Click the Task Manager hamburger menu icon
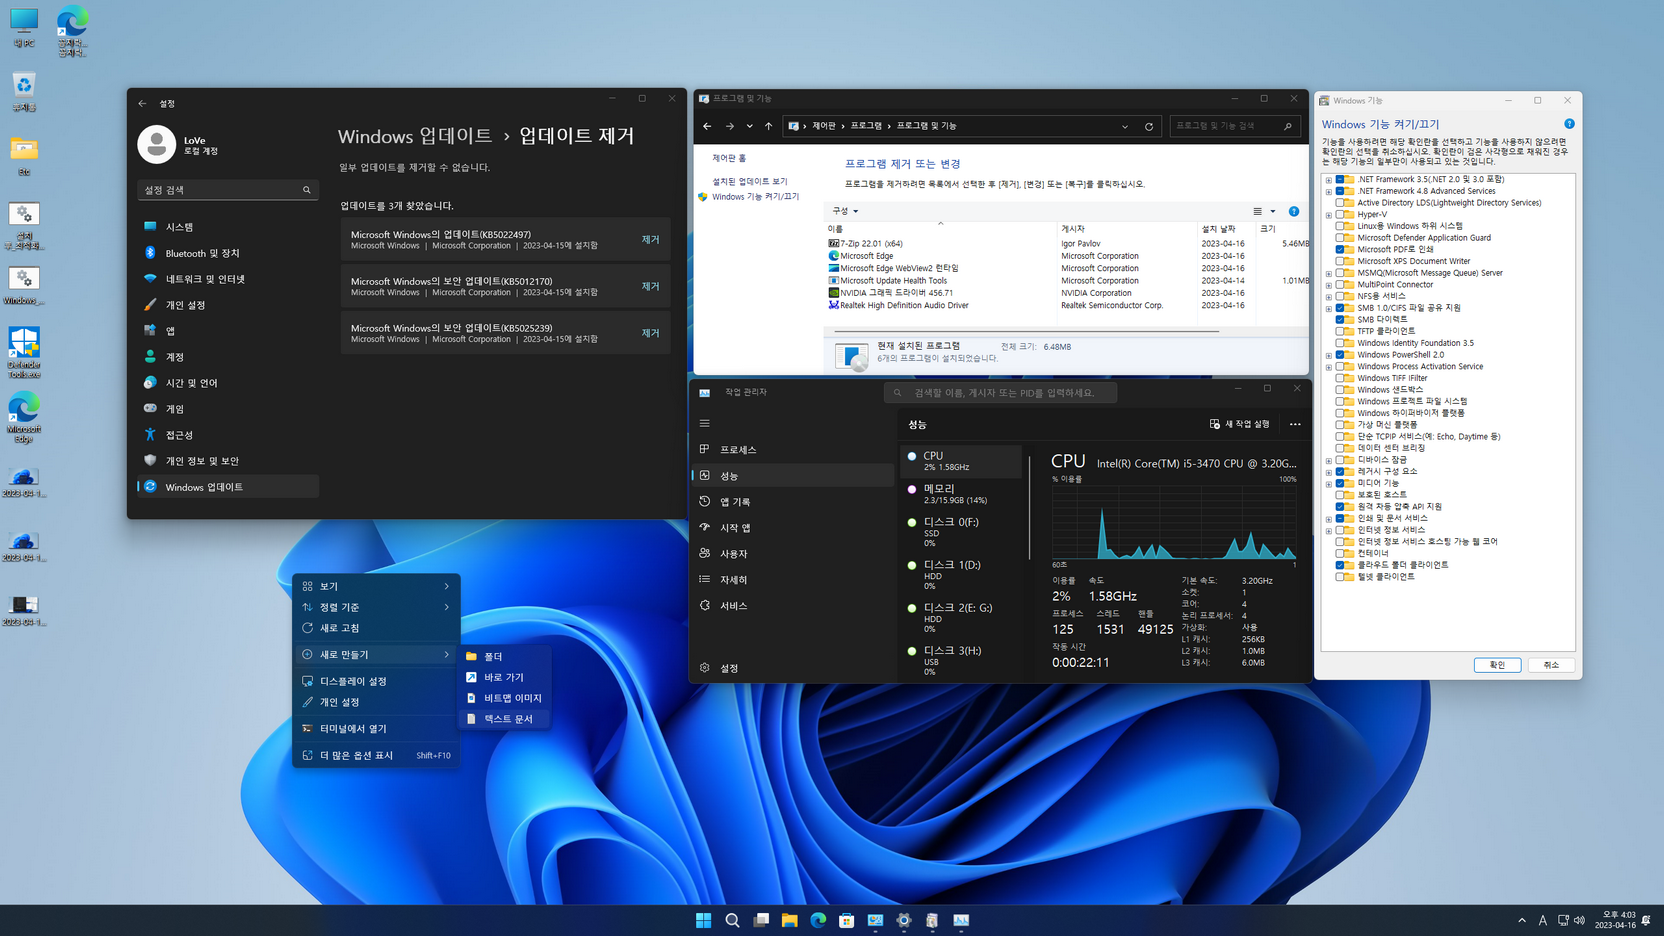 coord(705,423)
